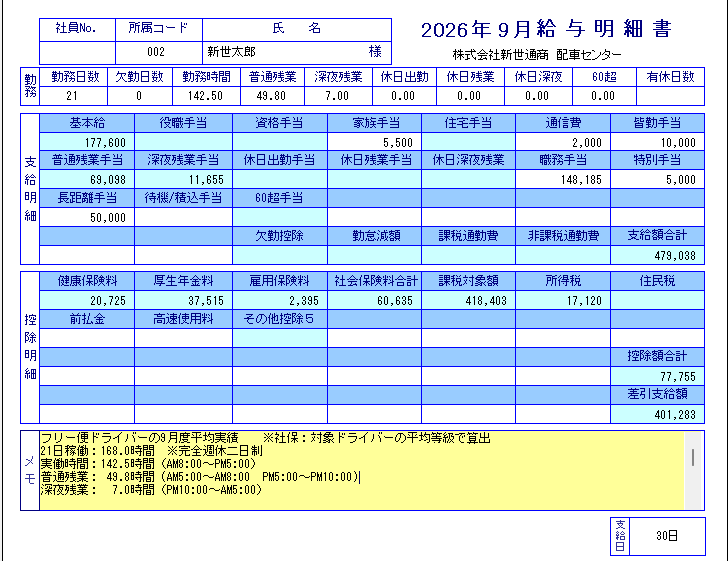Click the 役職手当 header cell
The width and height of the screenshot is (728, 561).
[x=183, y=123]
